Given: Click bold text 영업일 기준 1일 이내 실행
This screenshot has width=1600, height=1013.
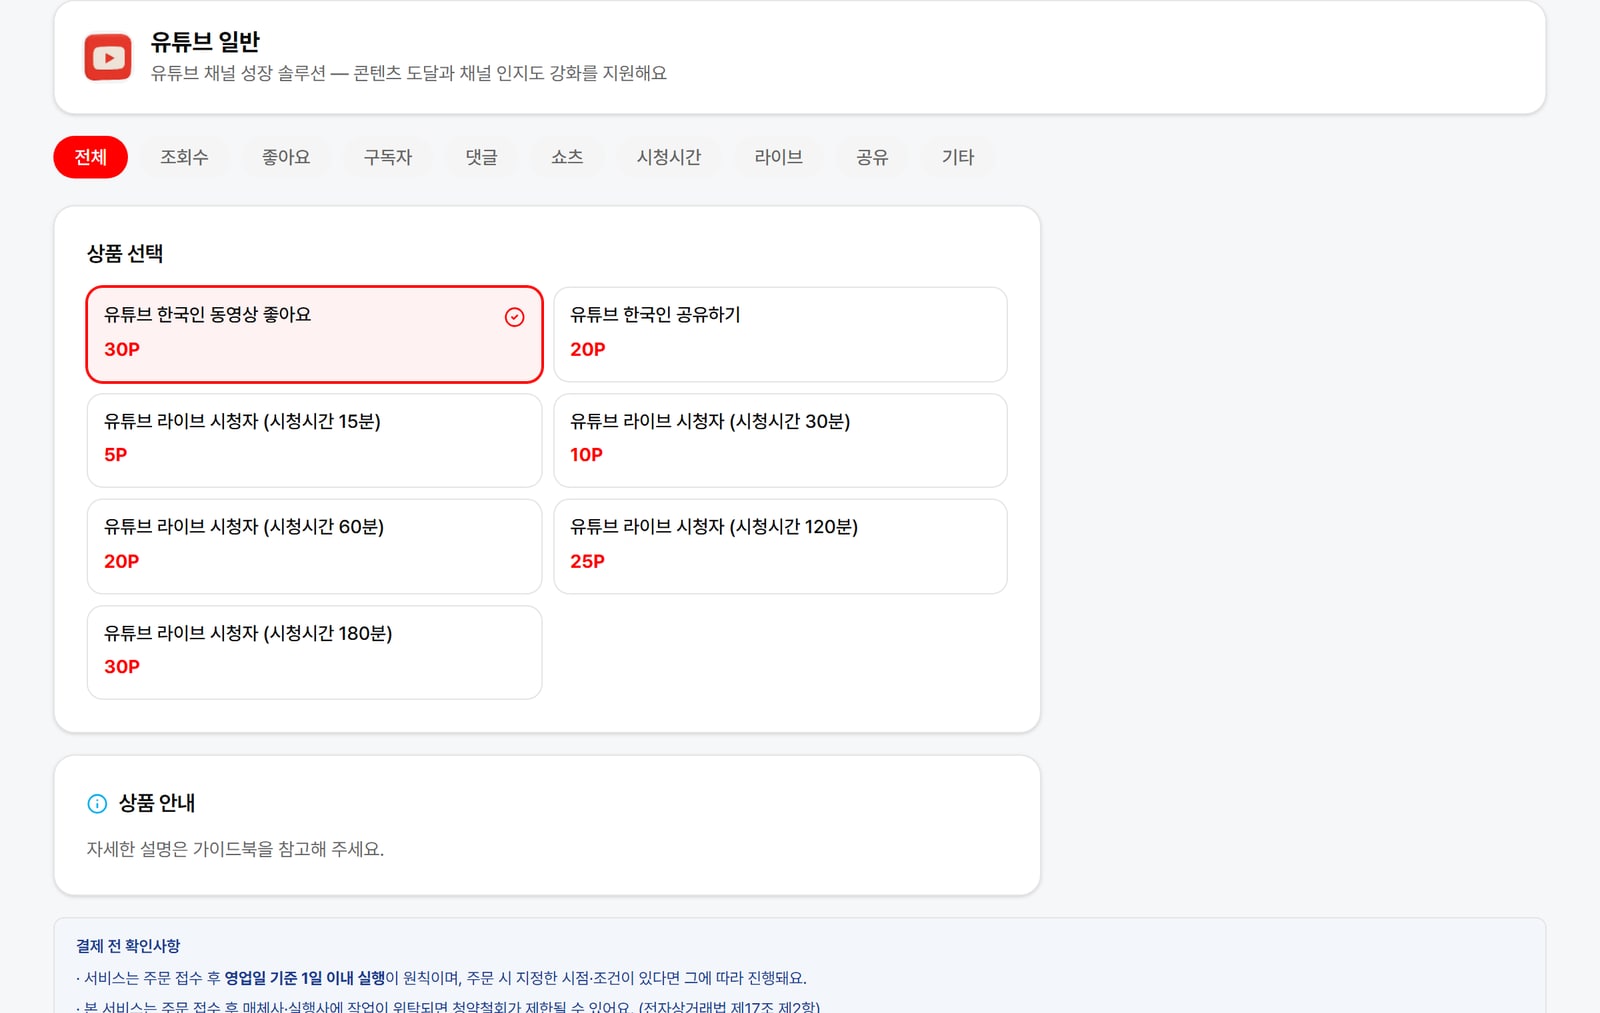Looking at the screenshot, I should 305,978.
